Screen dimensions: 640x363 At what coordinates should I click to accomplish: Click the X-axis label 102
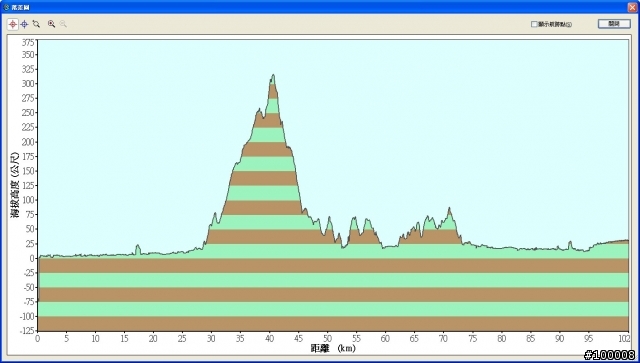tap(623, 339)
